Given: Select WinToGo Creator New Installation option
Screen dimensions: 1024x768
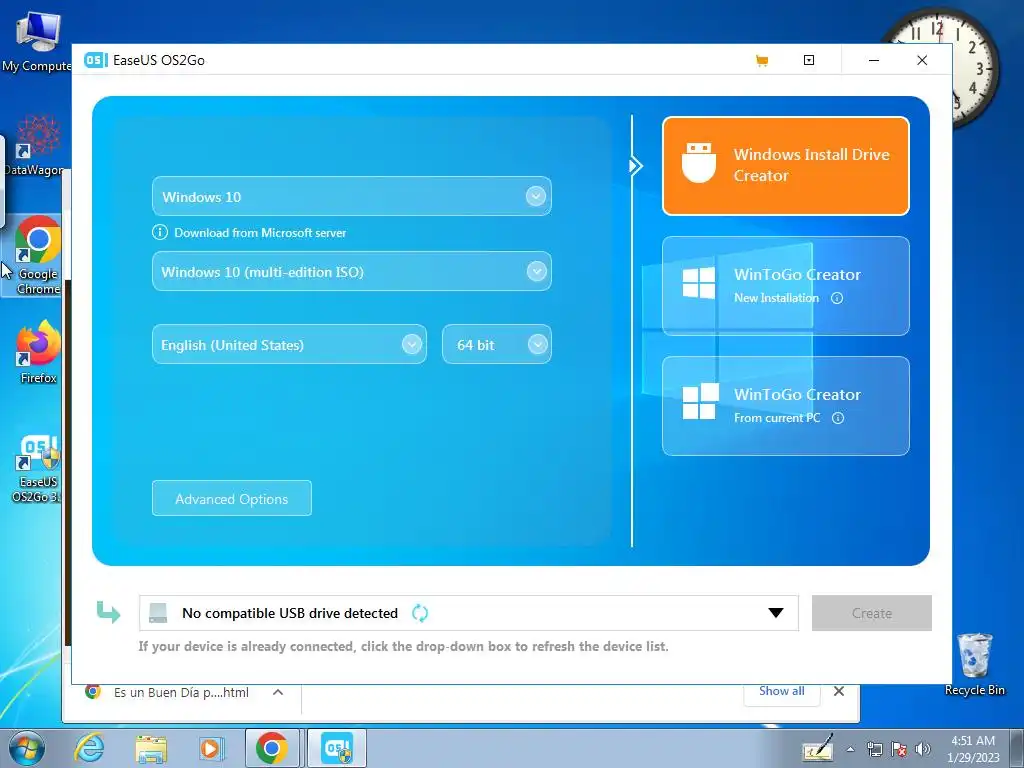Looking at the screenshot, I should (786, 286).
